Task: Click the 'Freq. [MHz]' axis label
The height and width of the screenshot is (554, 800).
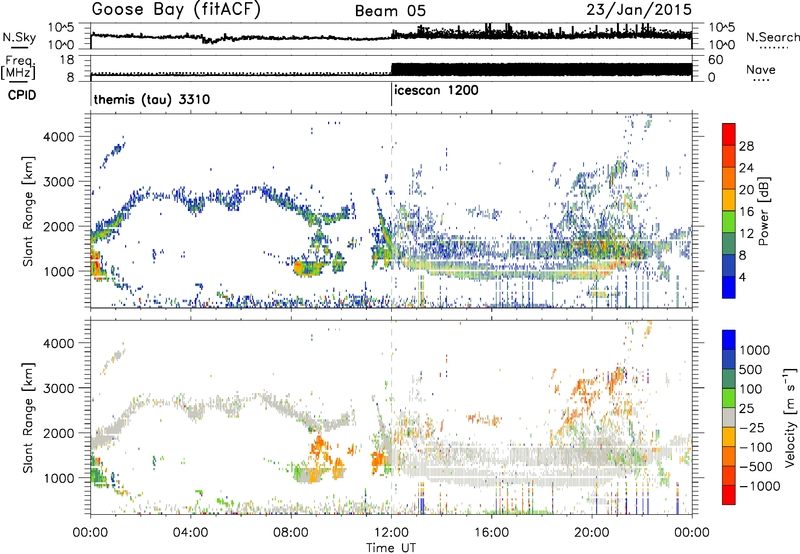Action: (18, 68)
